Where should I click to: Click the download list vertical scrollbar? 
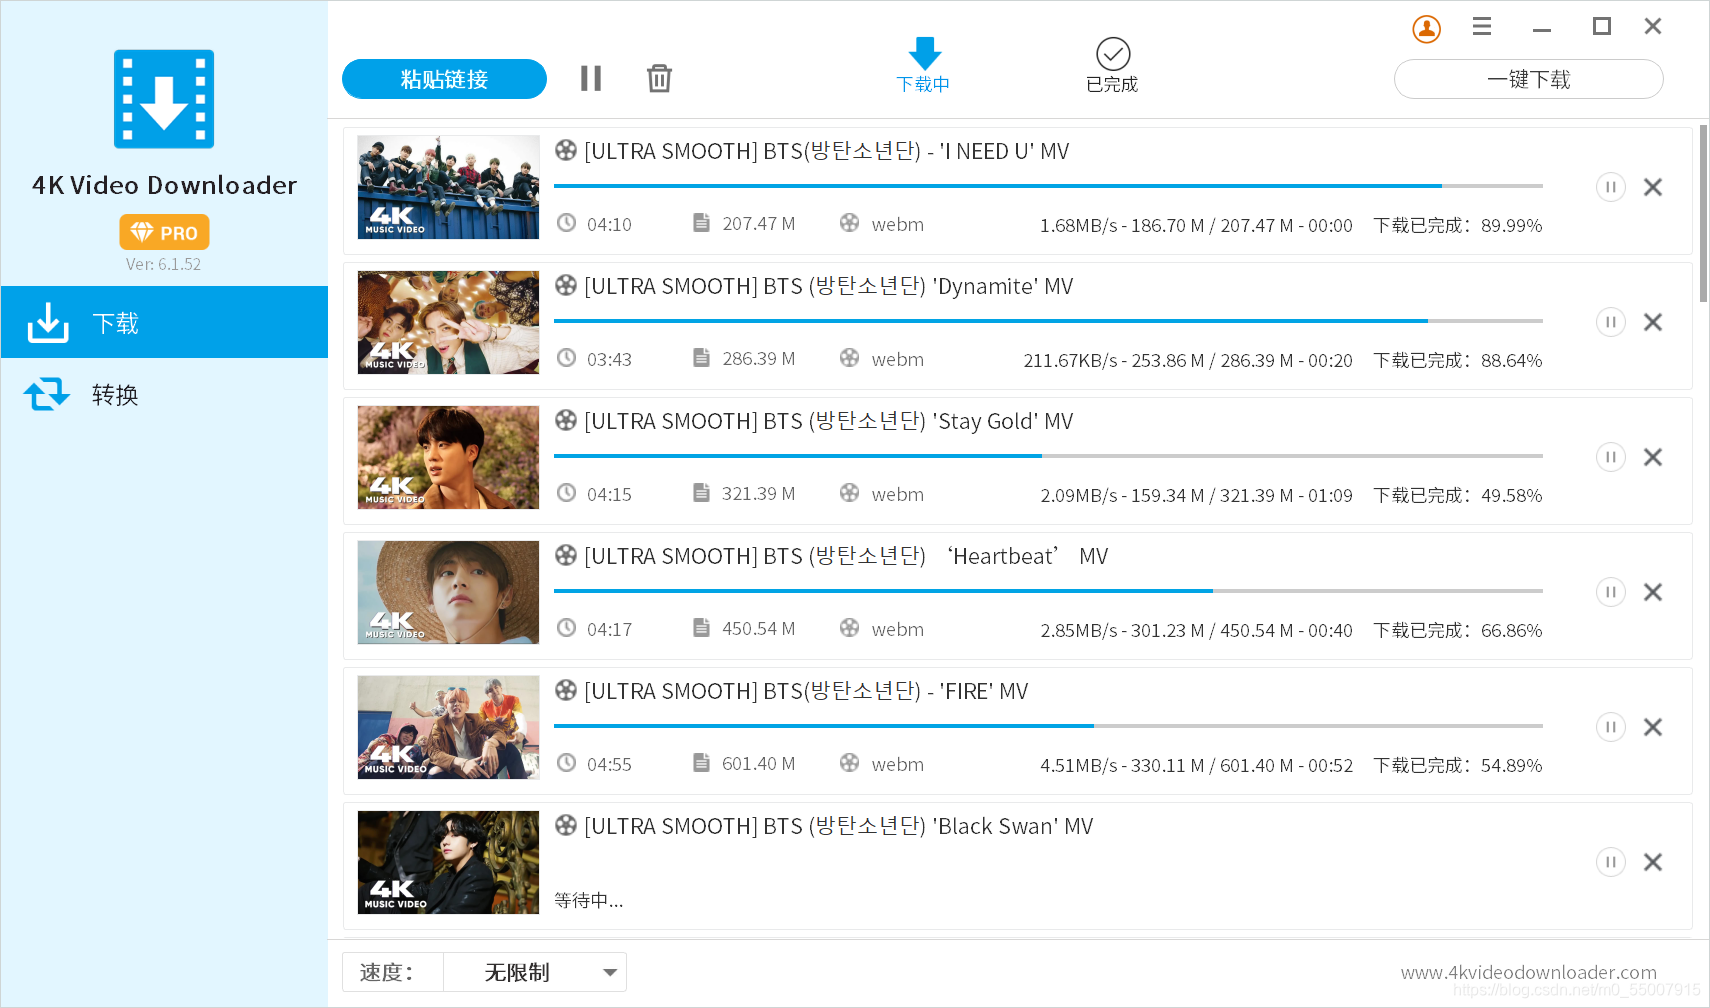[x=1703, y=214]
